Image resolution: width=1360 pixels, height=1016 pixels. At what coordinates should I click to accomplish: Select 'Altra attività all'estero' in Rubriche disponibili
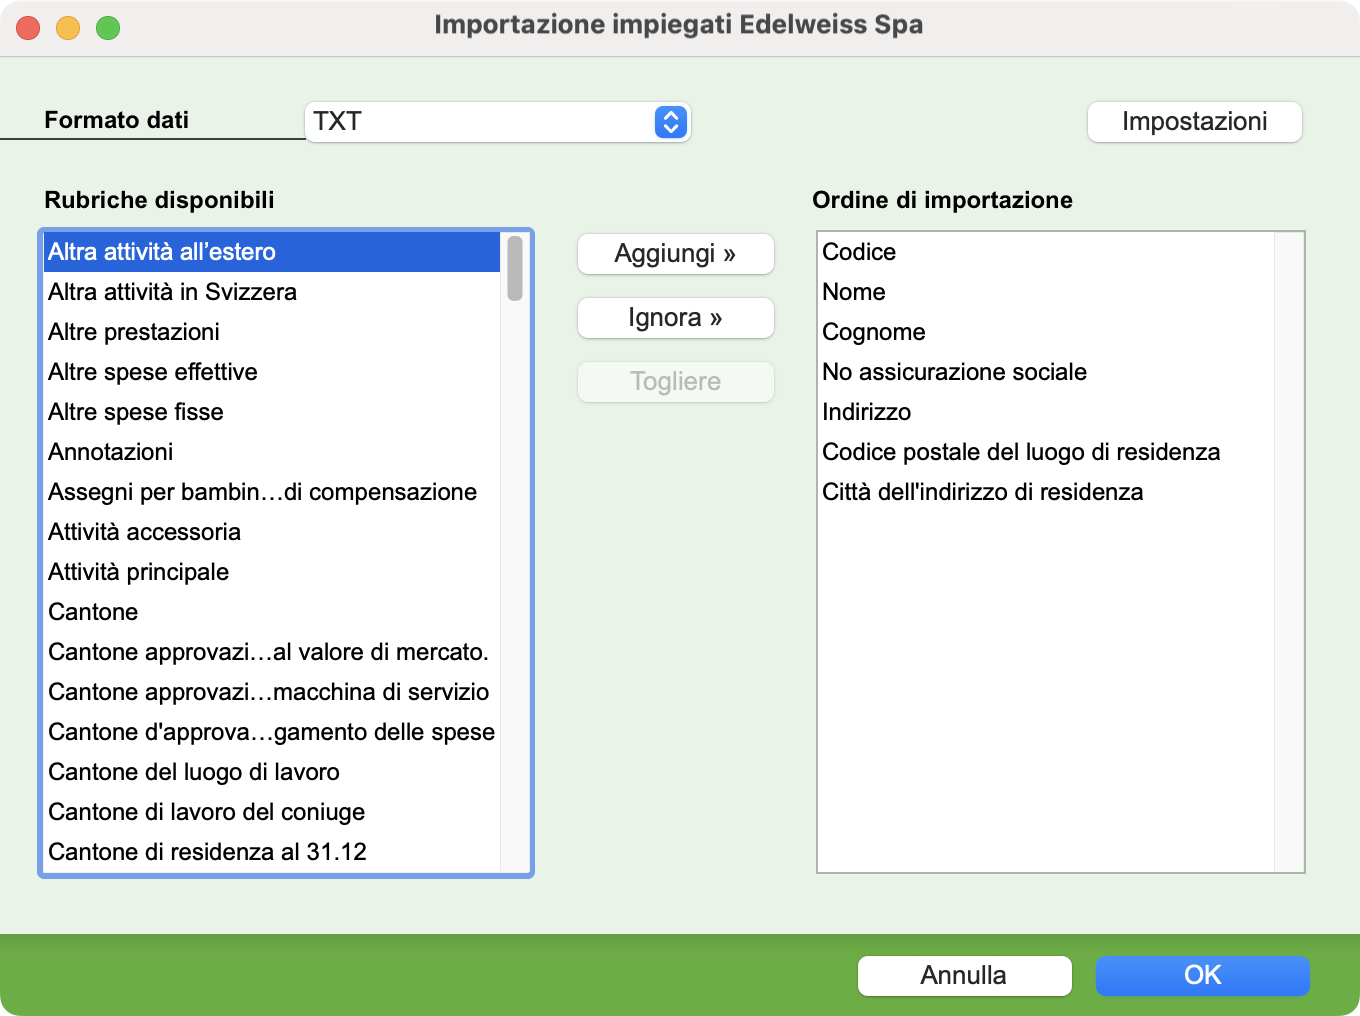[x=272, y=252]
